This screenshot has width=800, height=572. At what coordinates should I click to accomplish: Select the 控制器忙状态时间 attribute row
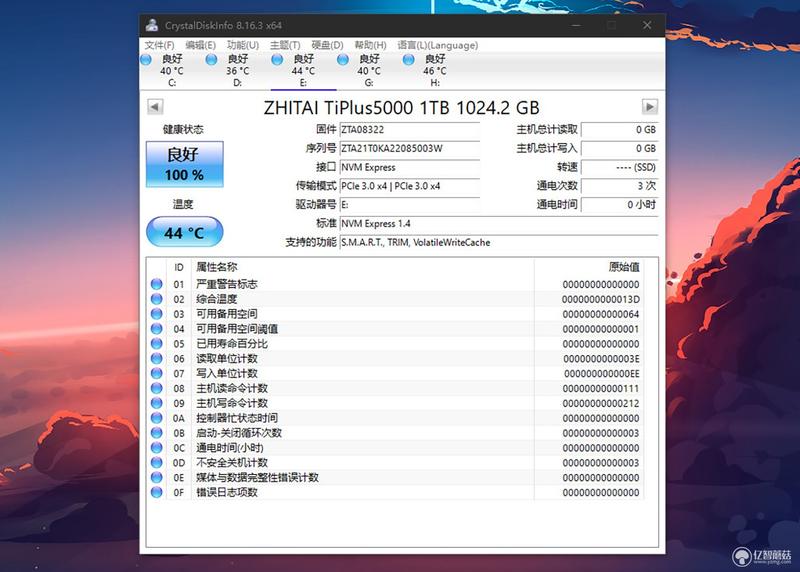[x=395, y=418]
